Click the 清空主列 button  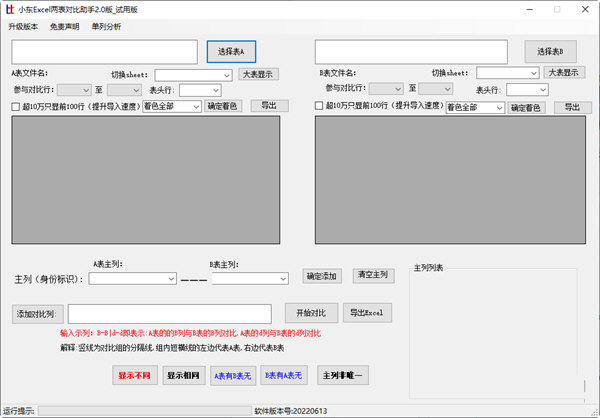pyautogui.click(x=373, y=275)
